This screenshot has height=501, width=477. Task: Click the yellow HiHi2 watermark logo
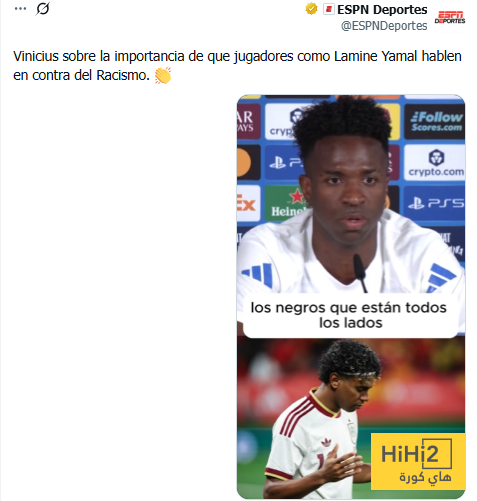point(418,461)
